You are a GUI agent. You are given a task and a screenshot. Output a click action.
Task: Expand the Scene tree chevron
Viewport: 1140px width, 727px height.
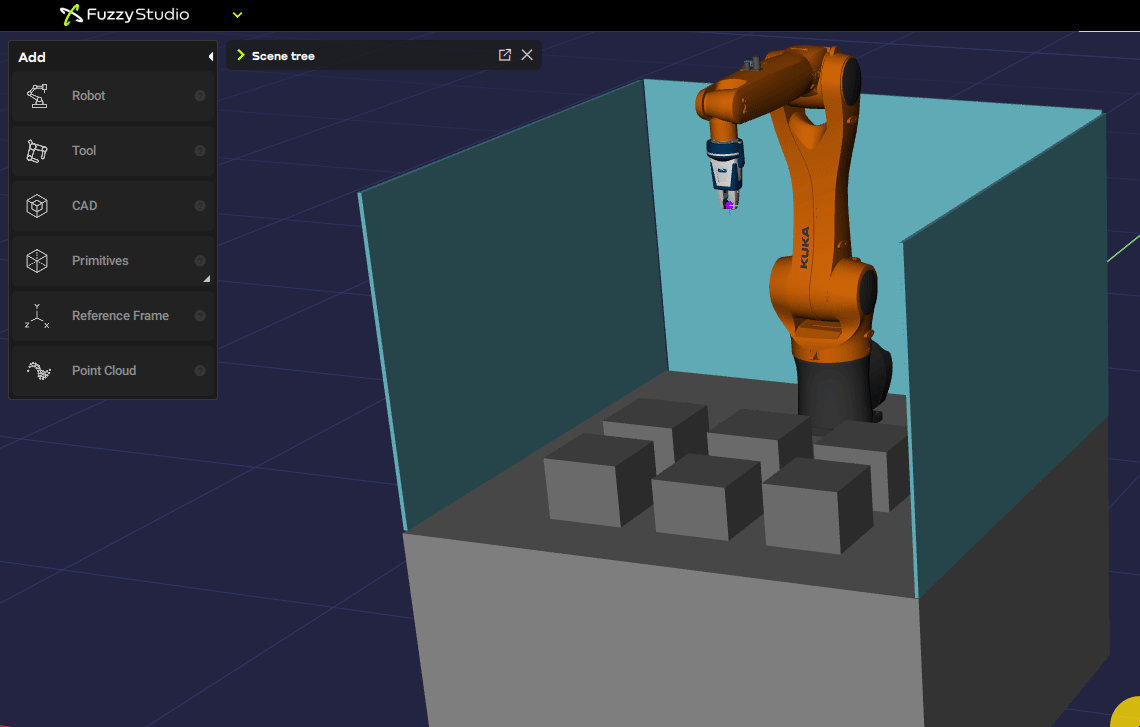(x=241, y=55)
